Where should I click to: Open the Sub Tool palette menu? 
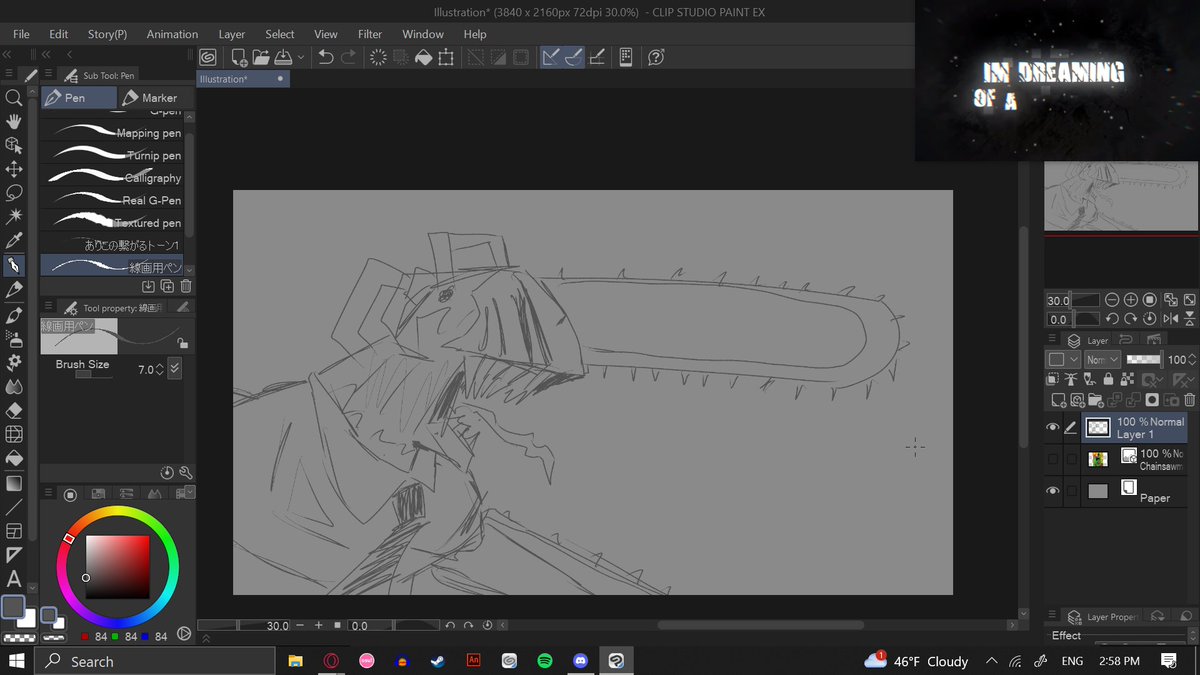coord(46,75)
